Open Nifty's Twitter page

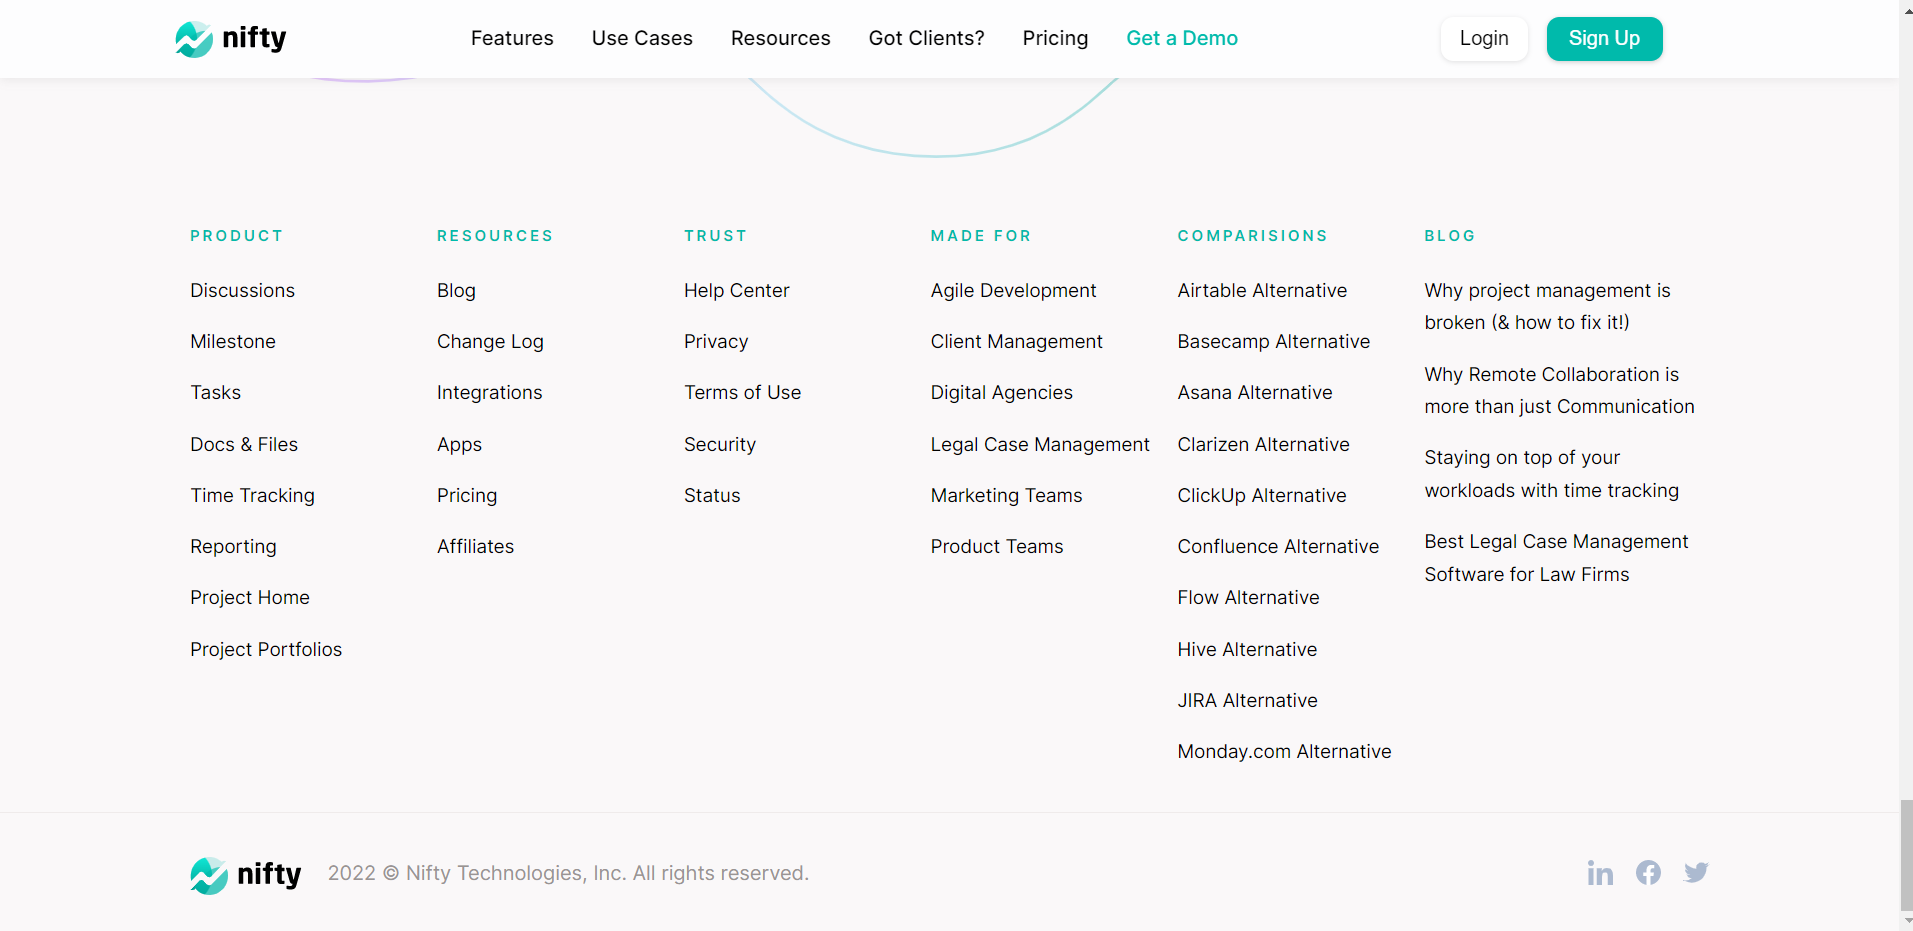coord(1696,872)
